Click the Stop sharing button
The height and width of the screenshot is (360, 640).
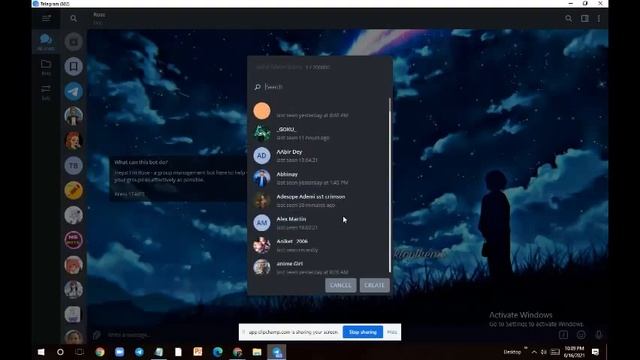point(363,332)
